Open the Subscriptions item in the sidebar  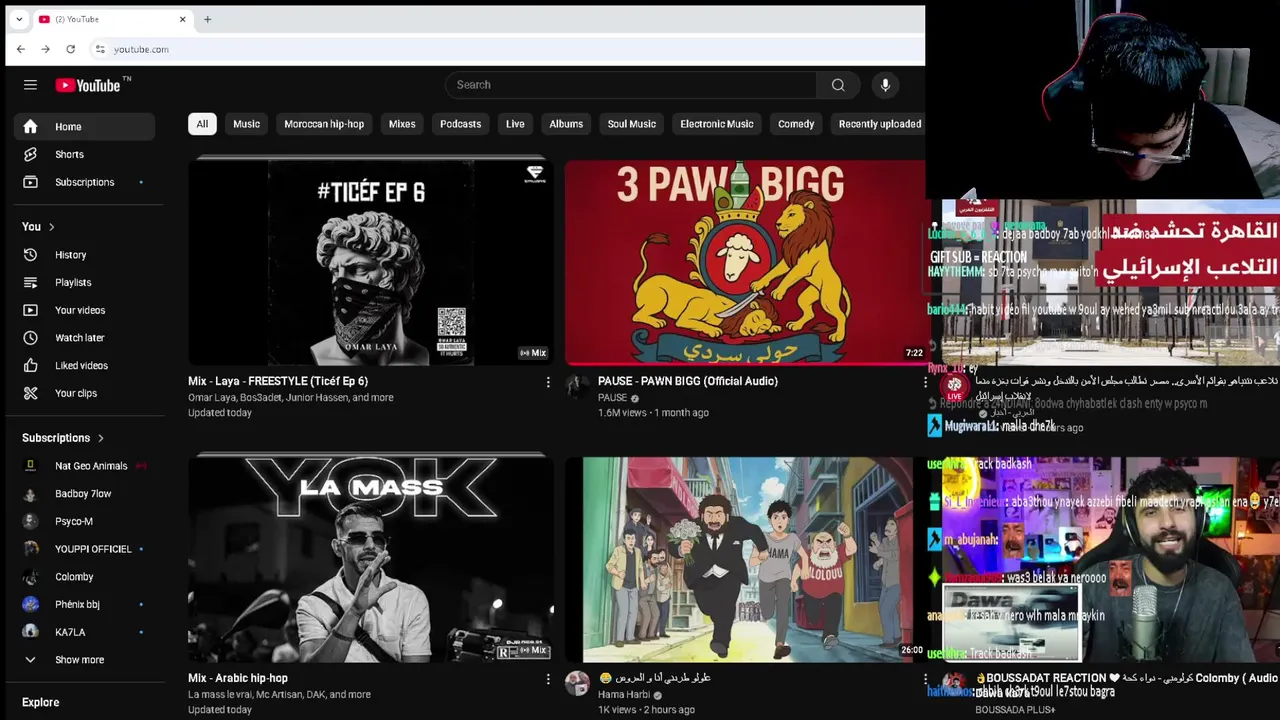[x=84, y=182]
